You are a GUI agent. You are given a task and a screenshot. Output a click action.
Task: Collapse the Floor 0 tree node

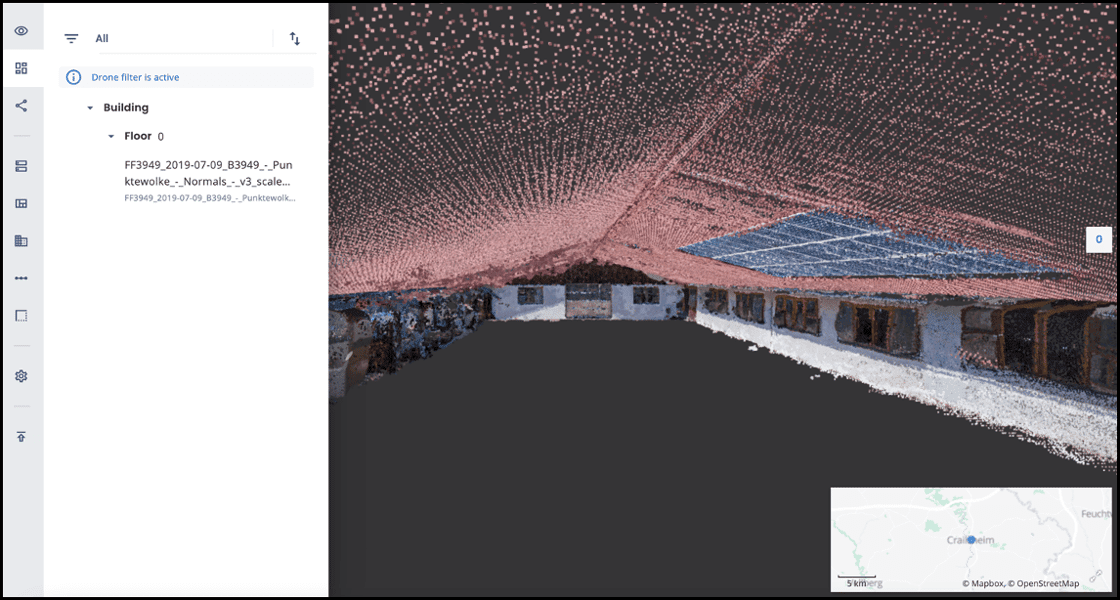111,136
